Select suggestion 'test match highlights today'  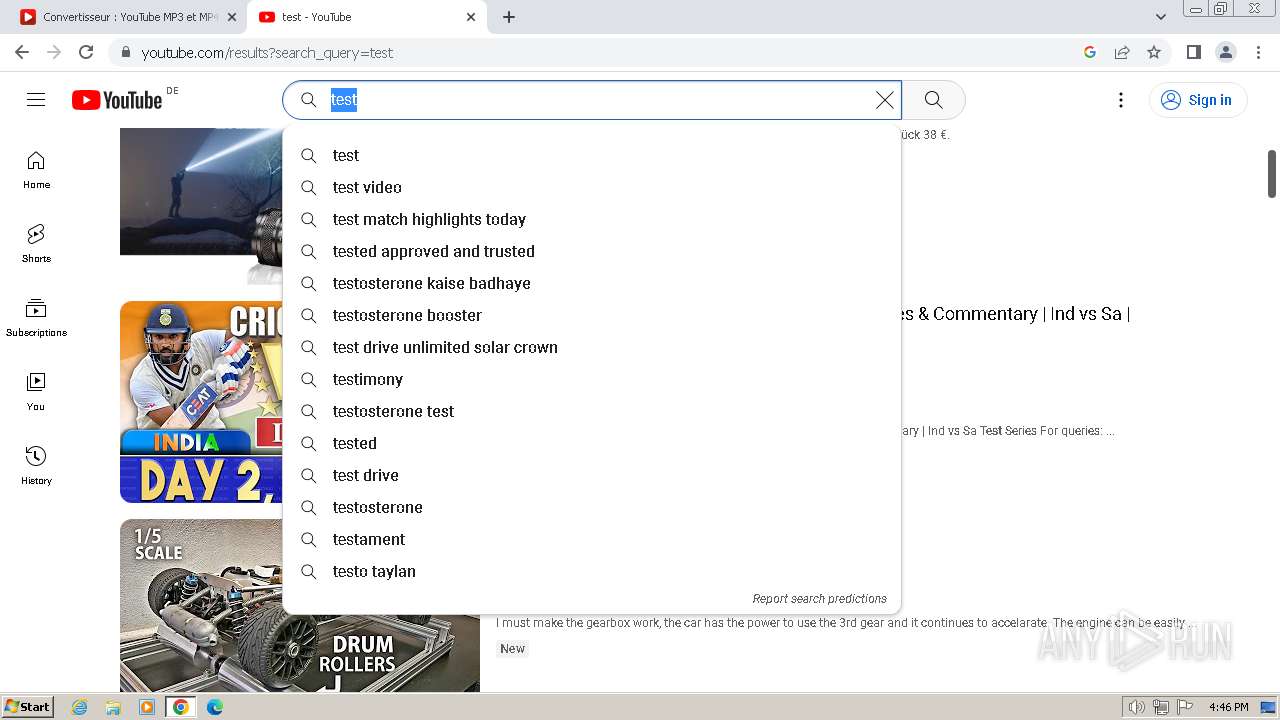pos(592,219)
